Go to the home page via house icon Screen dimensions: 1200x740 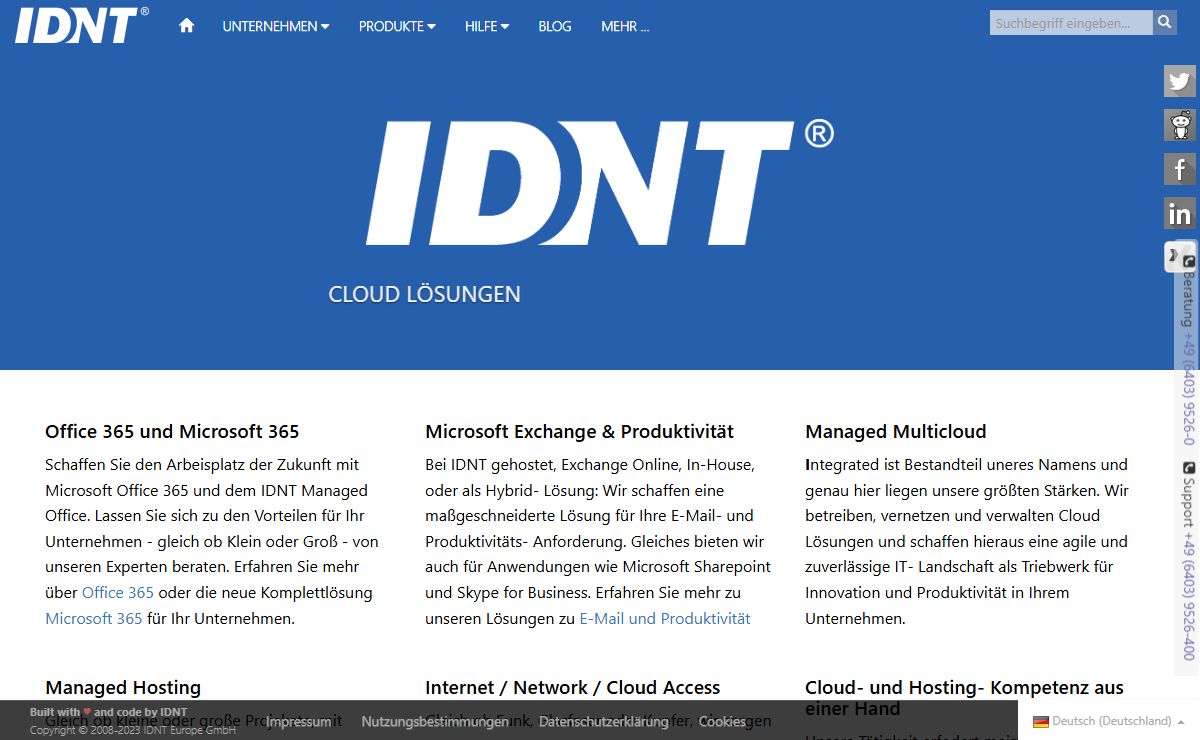point(186,26)
